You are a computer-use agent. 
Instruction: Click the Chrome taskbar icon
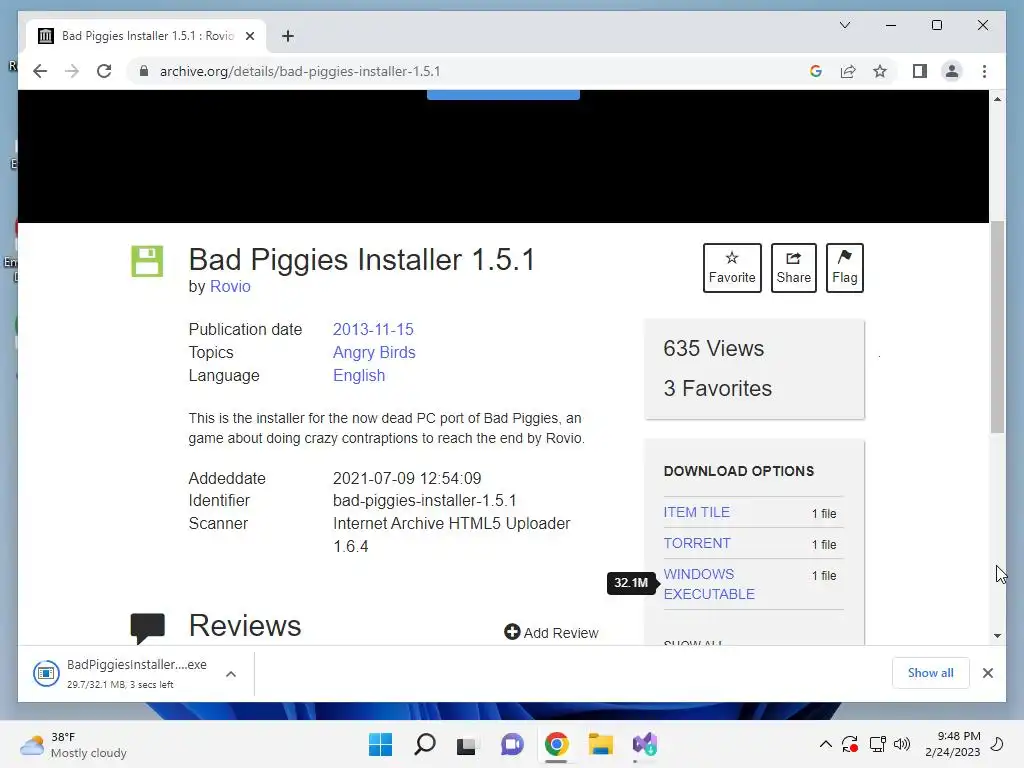556,744
